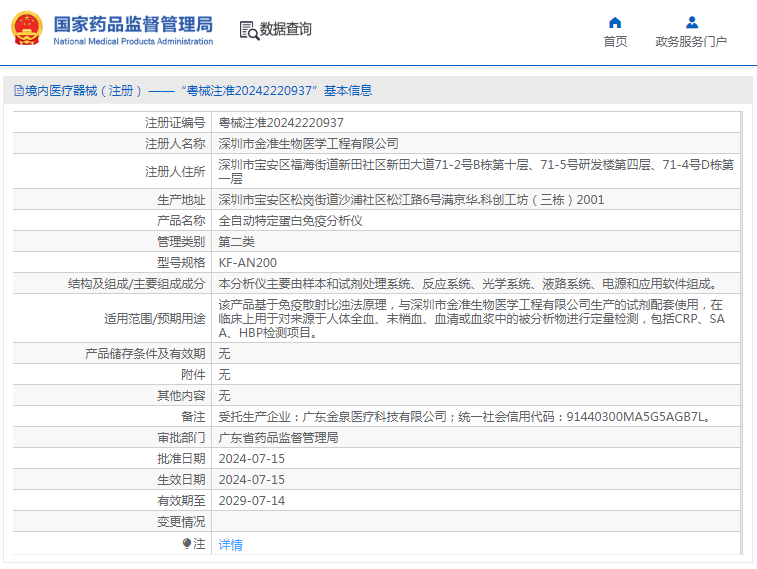
Task: Select the registrant name 深圳市金准生物医学工程有限公司
Action: (x=308, y=143)
